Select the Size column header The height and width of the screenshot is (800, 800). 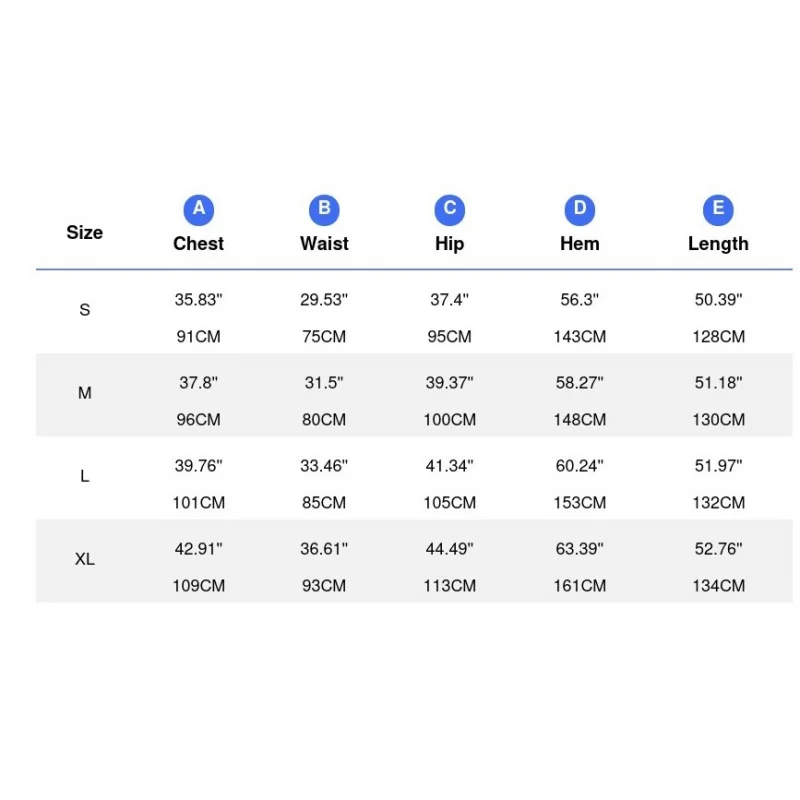click(x=85, y=233)
